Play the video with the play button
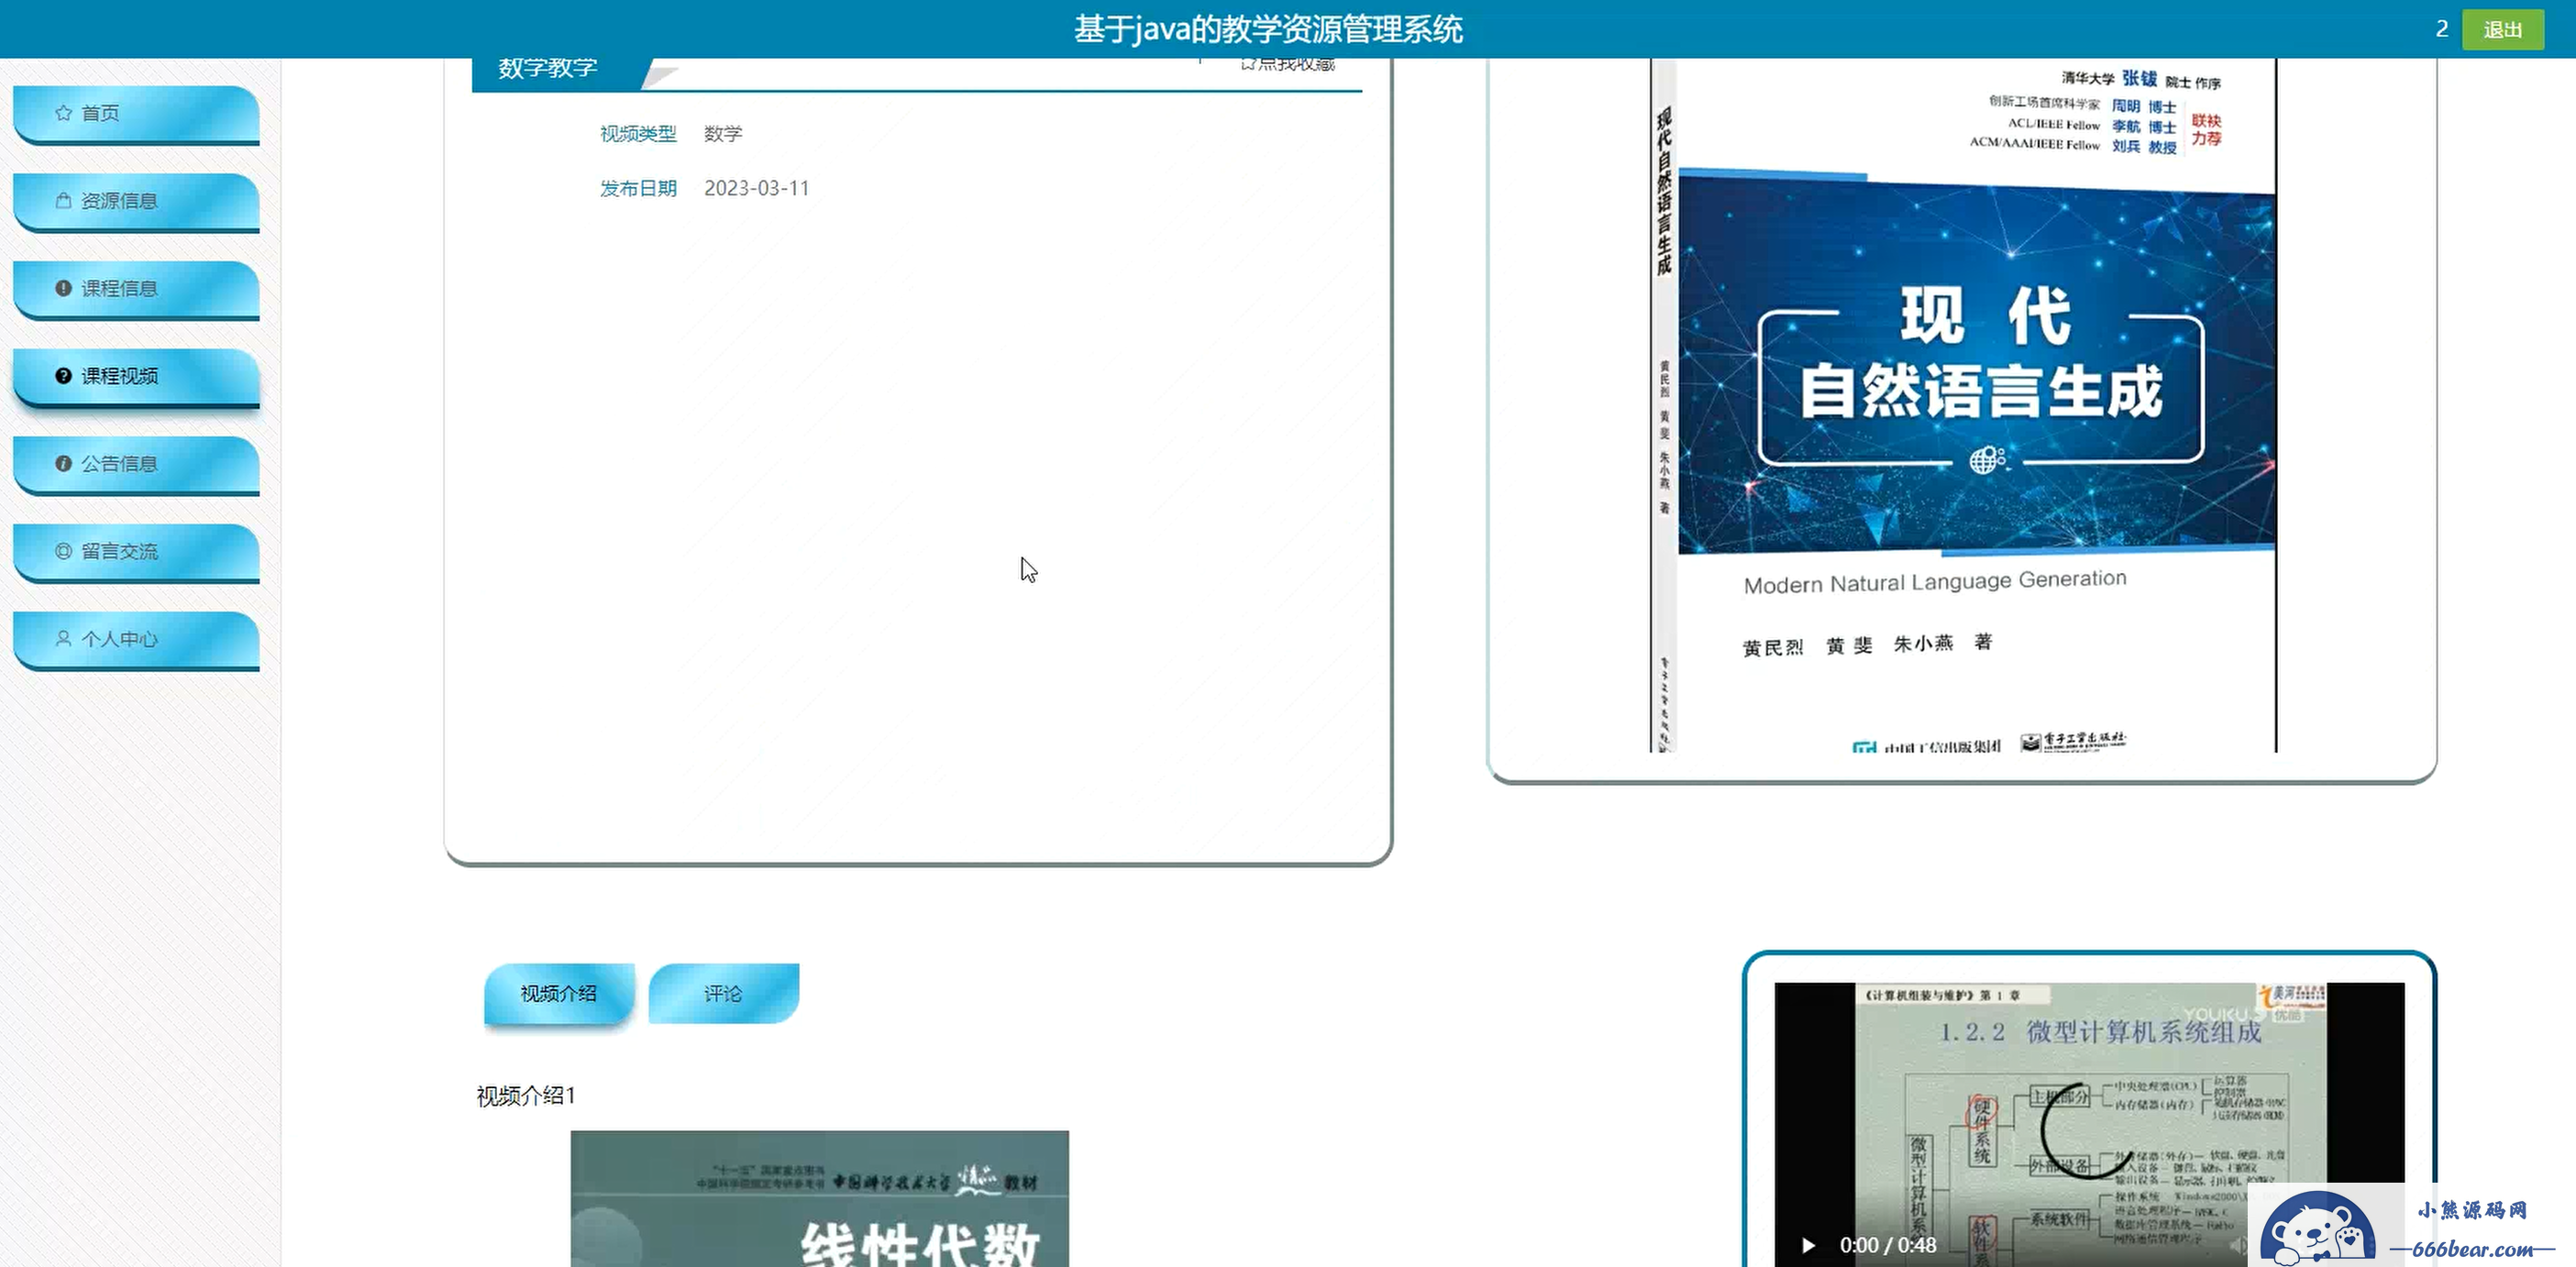 (x=1808, y=1245)
